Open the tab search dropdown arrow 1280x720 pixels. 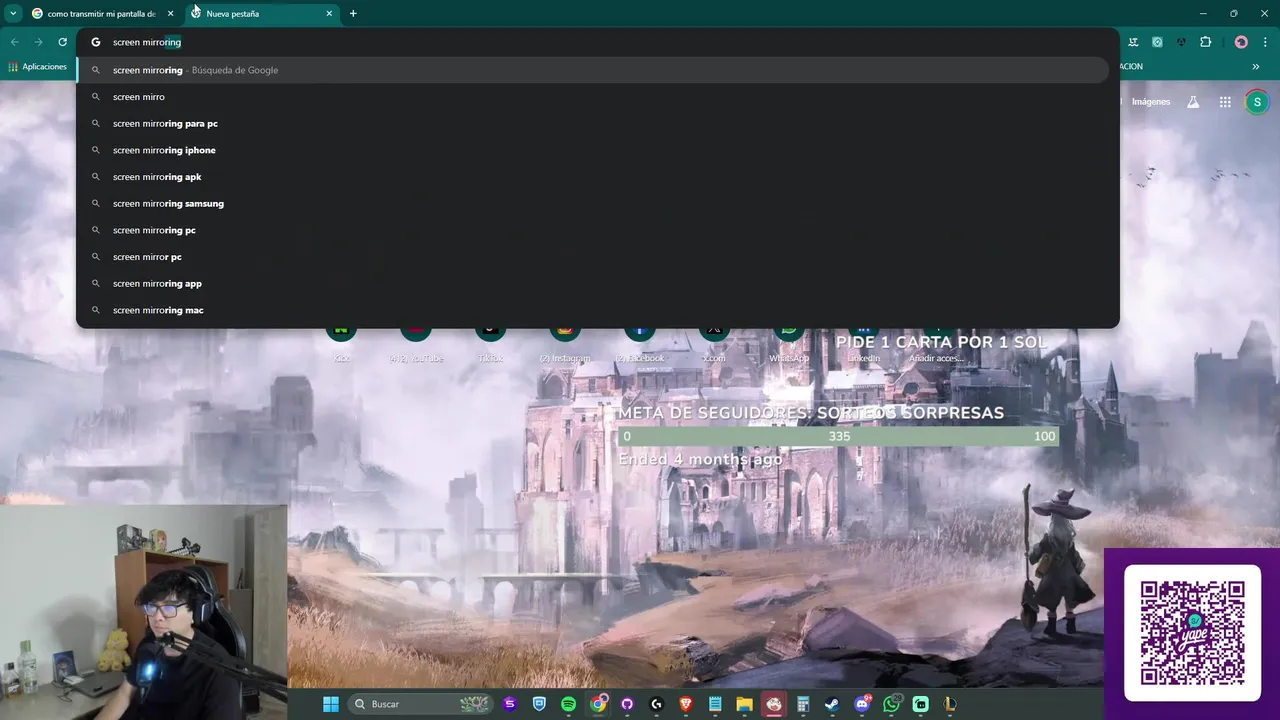13,13
